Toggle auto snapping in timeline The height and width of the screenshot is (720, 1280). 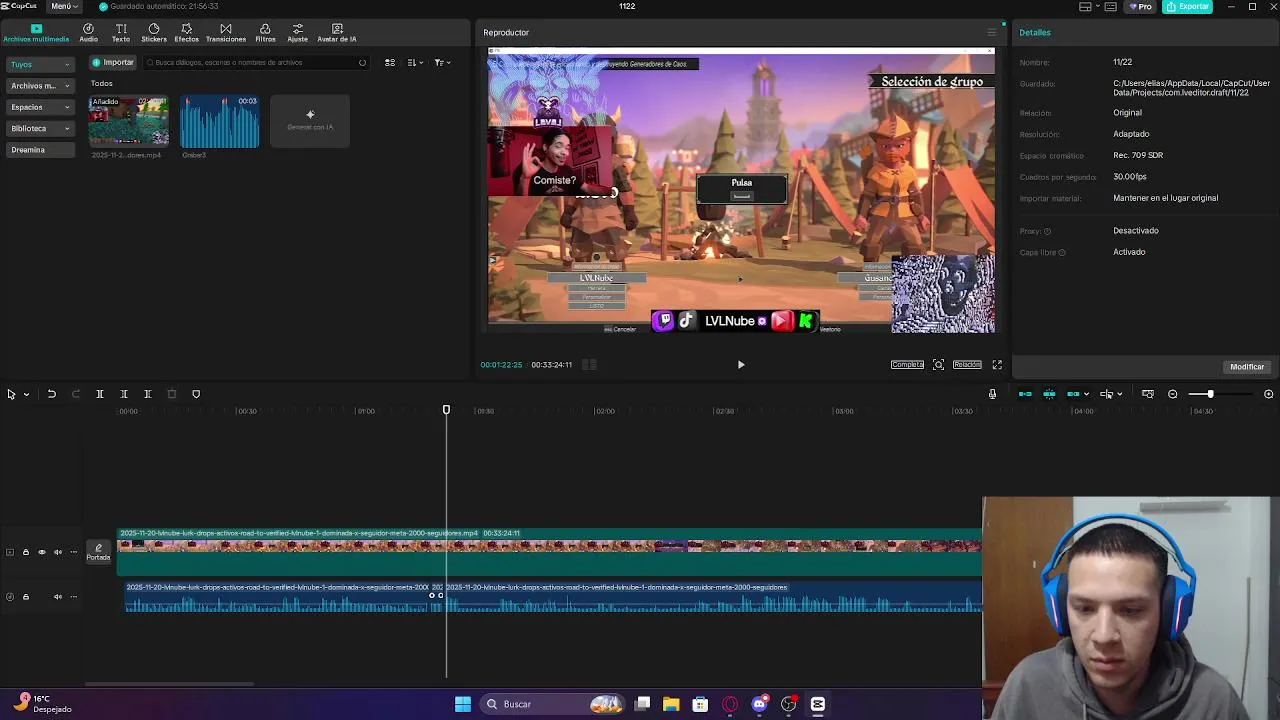[1049, 394]
